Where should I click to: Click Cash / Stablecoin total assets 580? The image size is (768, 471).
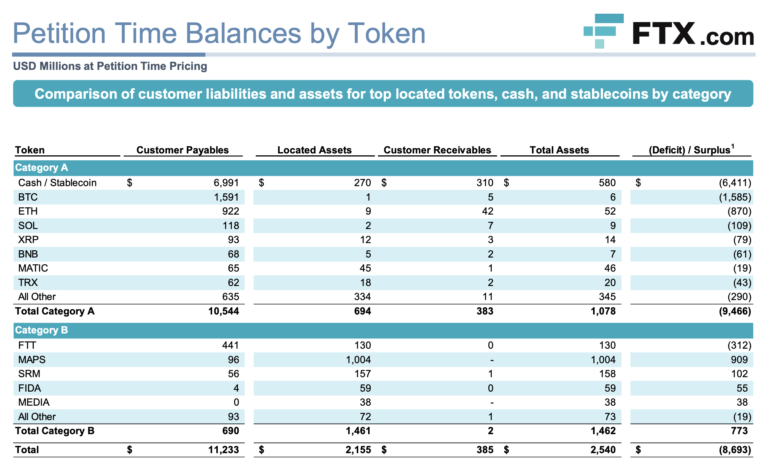607,183
